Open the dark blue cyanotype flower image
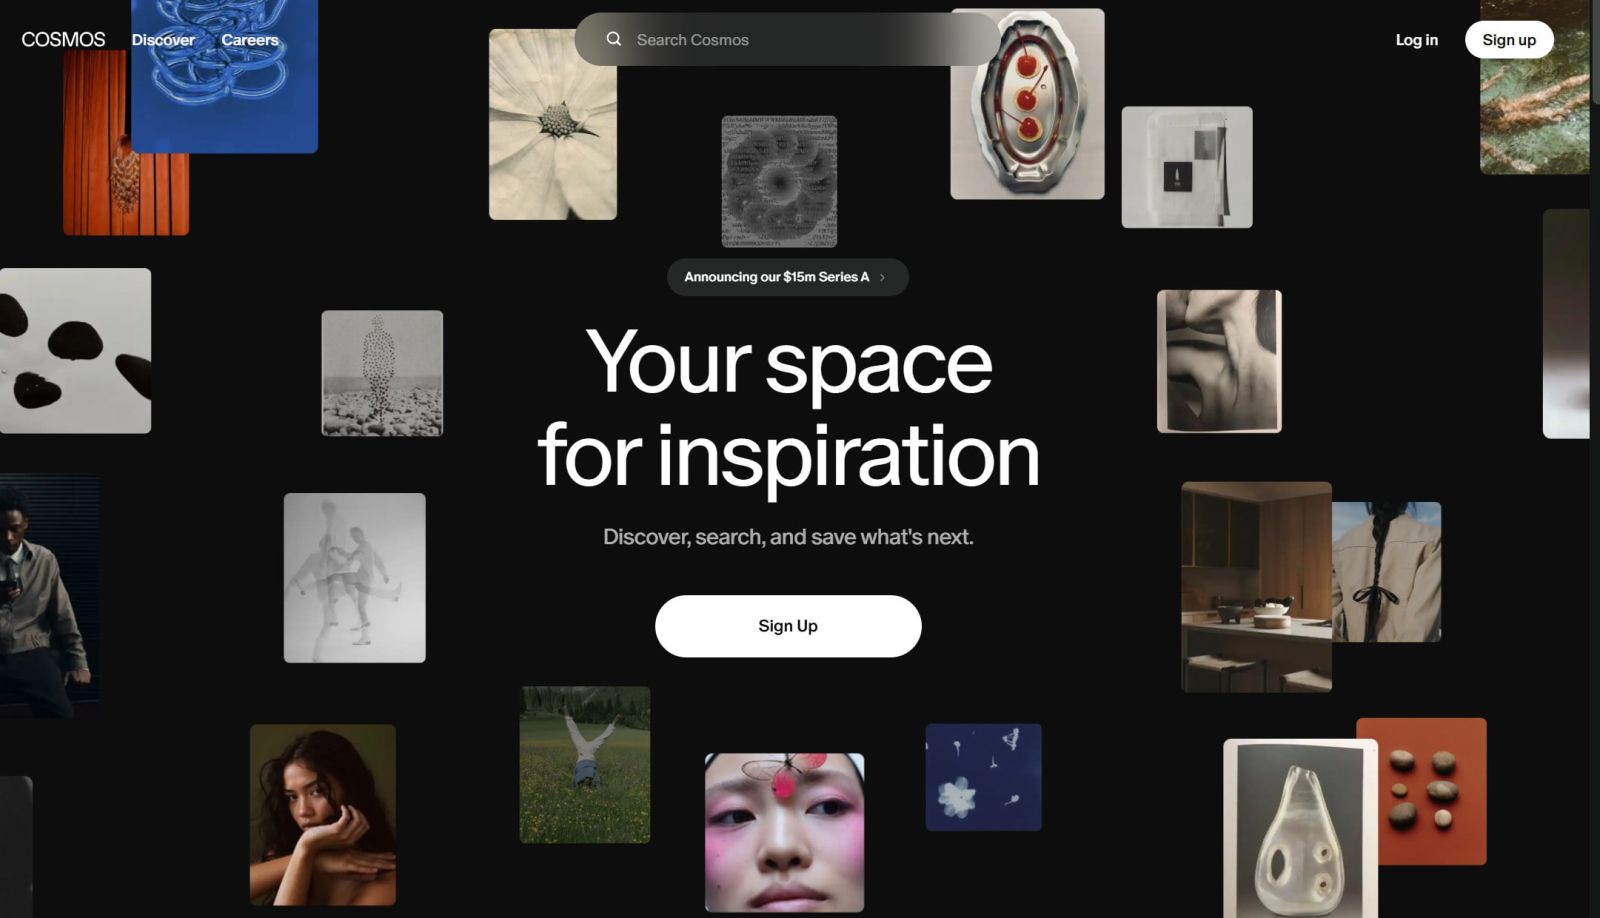 point(984,777)
